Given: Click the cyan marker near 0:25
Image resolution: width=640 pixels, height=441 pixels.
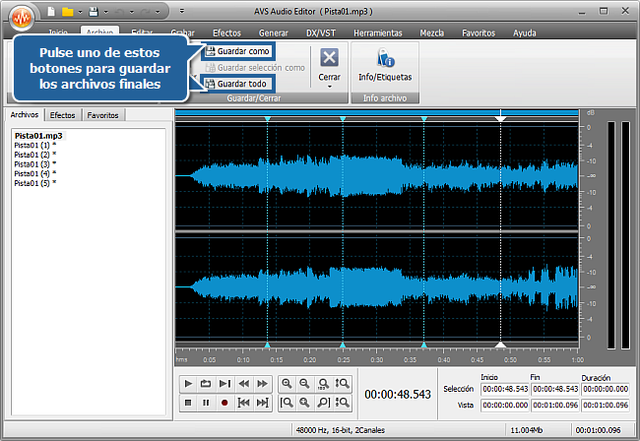Looking at the screenshot, I should (342, 118).
